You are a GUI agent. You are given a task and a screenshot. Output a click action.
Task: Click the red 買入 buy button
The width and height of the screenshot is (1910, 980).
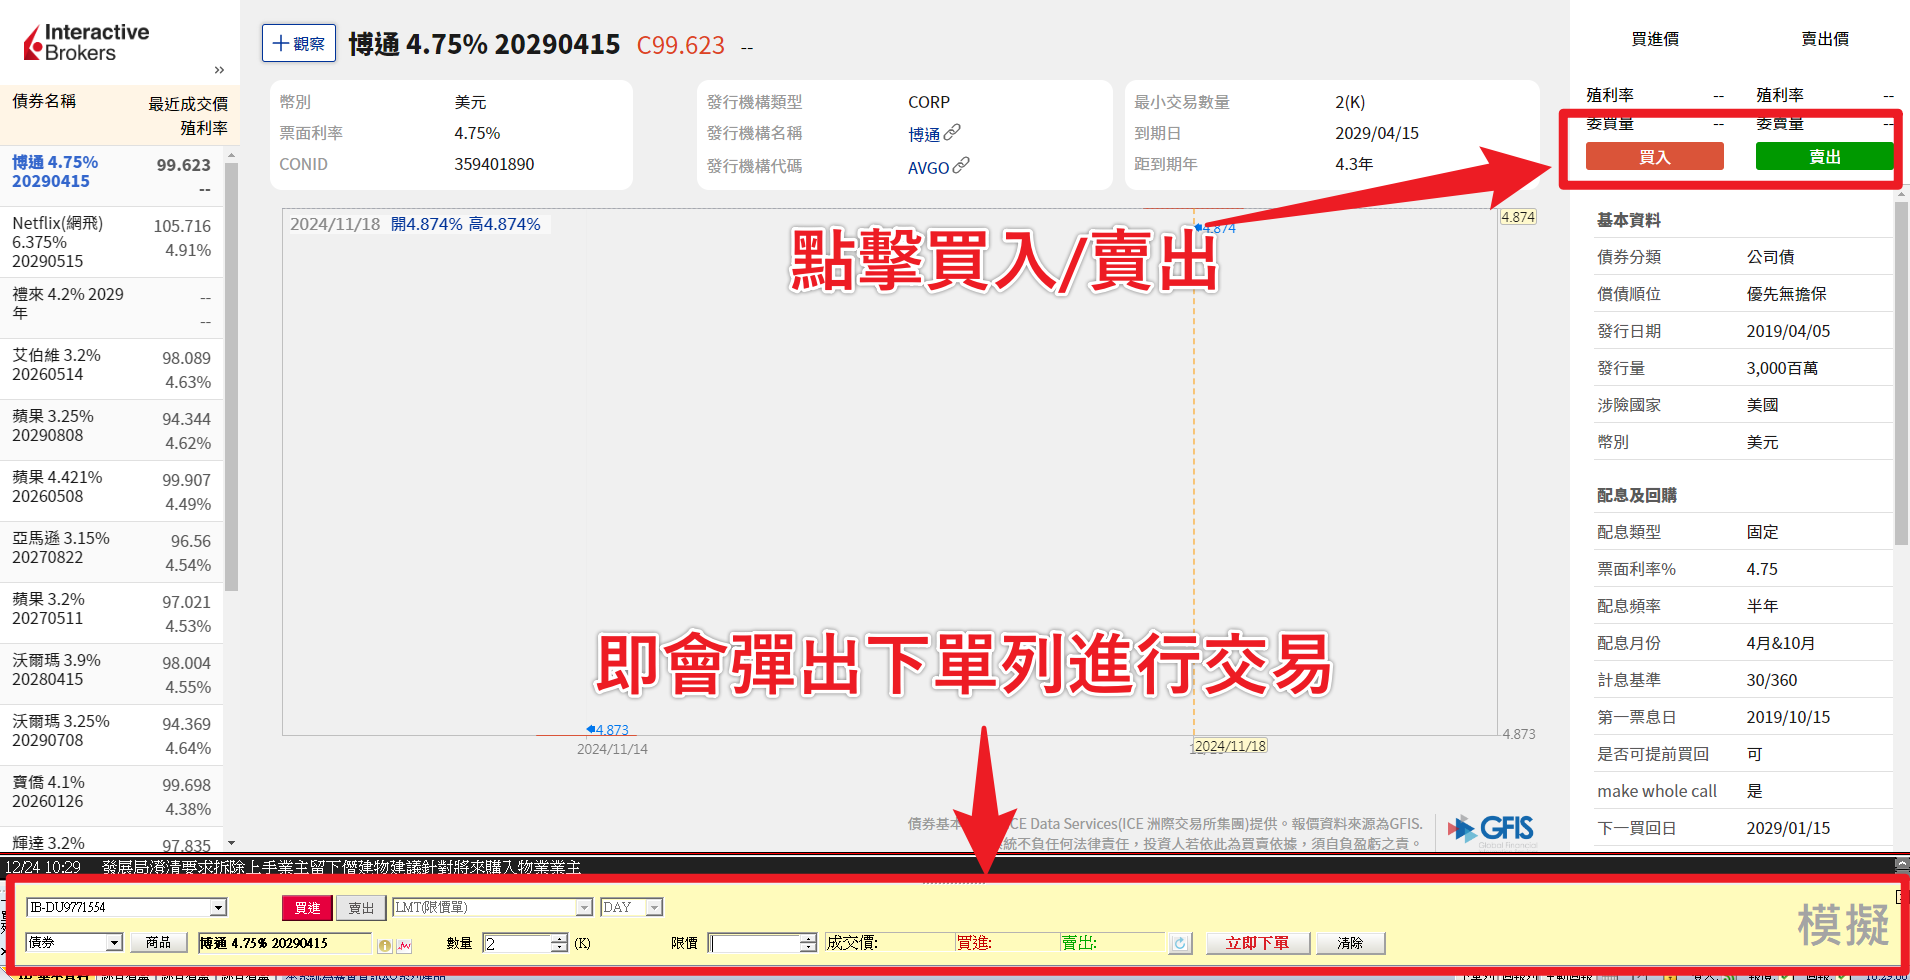point(1654,156)
